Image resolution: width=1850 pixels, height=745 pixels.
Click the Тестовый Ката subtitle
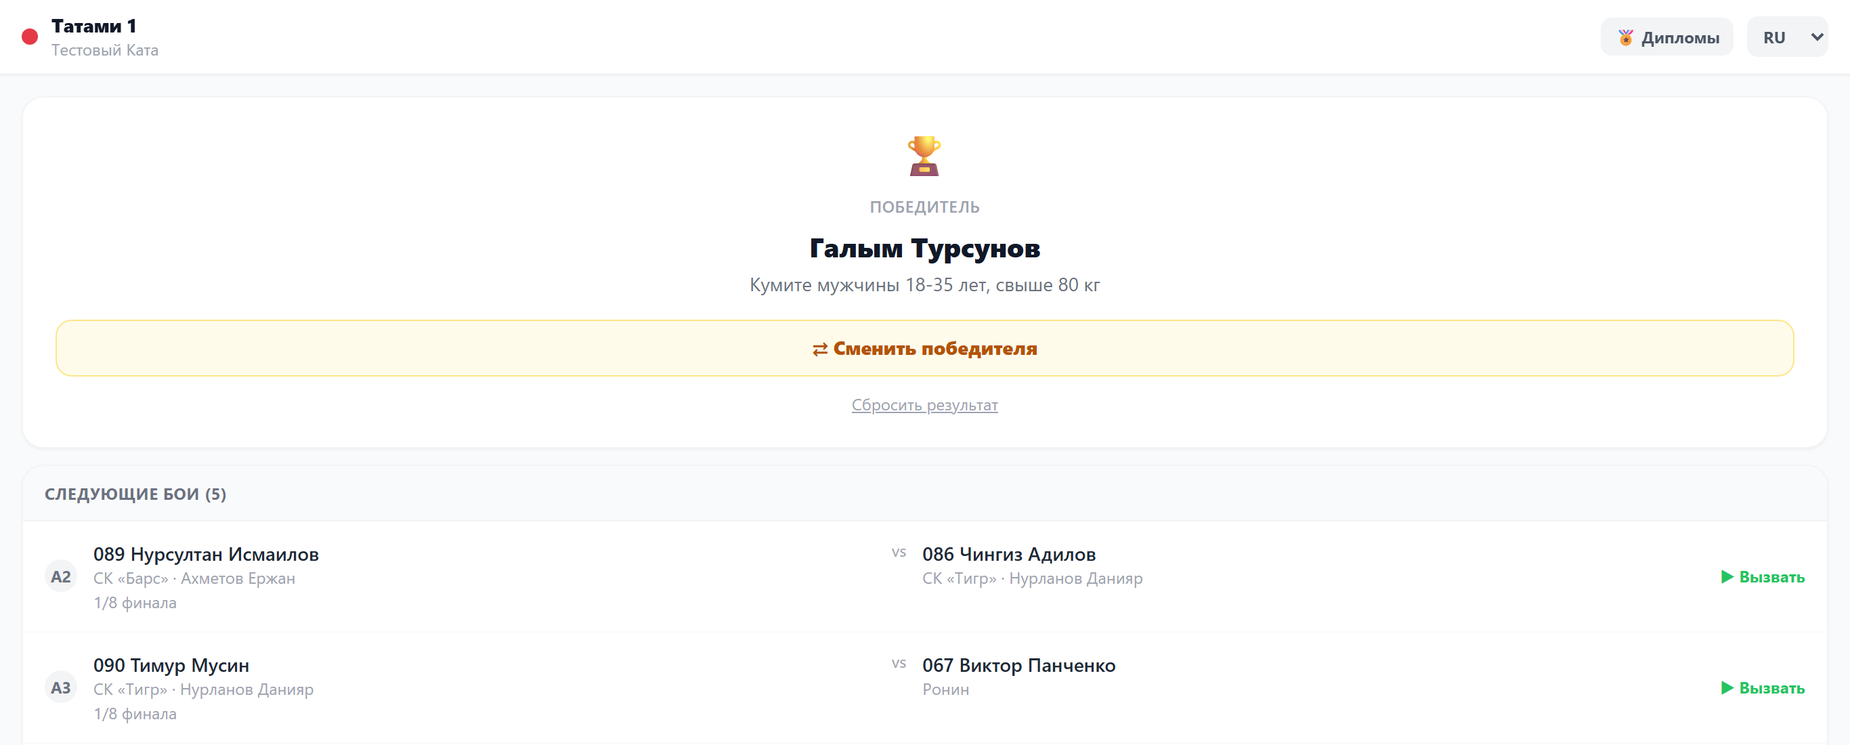pyautogui.click(x=105, y=50)
